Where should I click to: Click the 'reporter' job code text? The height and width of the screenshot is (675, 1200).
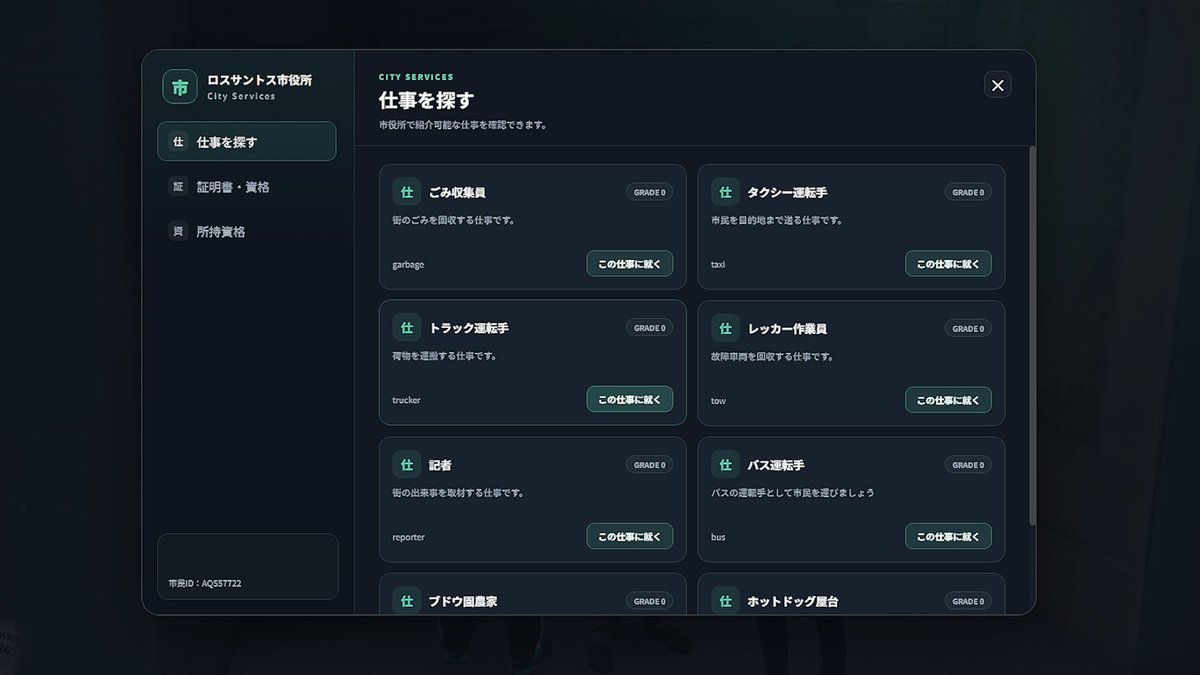click(408, 537)
